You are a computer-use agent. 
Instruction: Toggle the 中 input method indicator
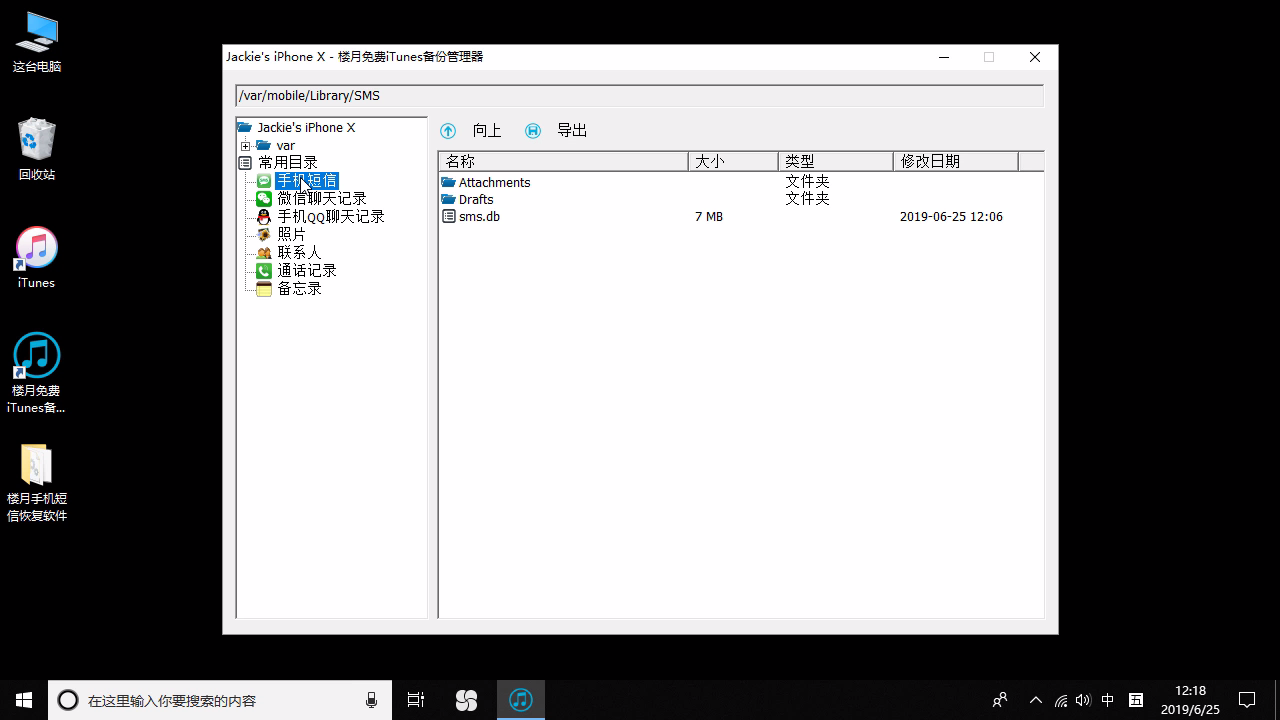1108,700
